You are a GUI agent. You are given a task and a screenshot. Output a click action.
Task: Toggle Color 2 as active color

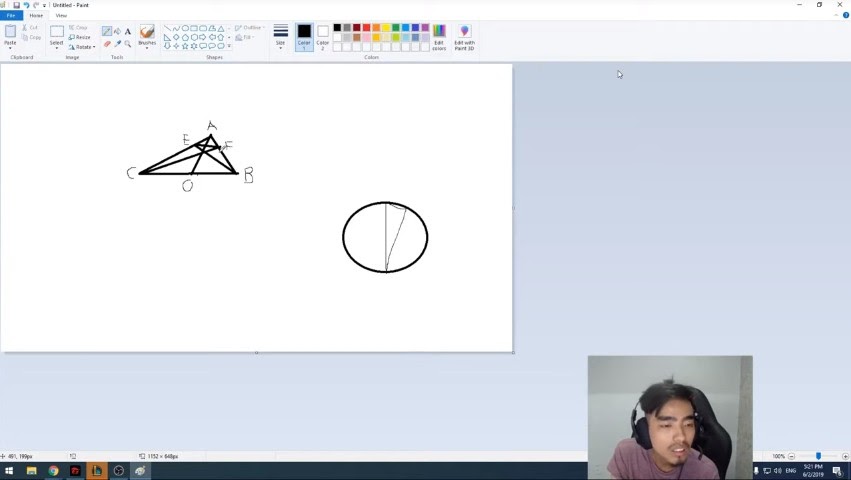coord(322,37)
